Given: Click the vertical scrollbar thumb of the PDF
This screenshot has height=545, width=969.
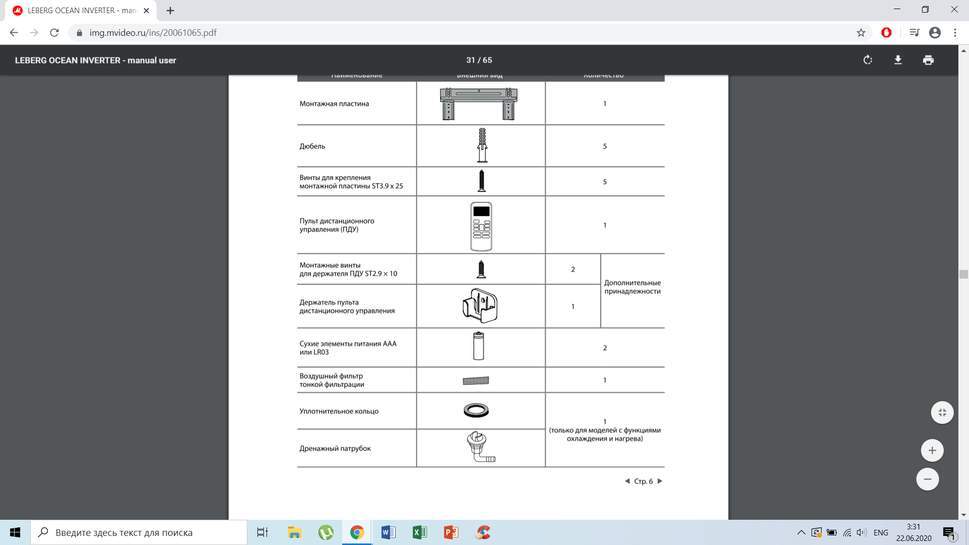Looking at the screenshot, I should [963, 274].
